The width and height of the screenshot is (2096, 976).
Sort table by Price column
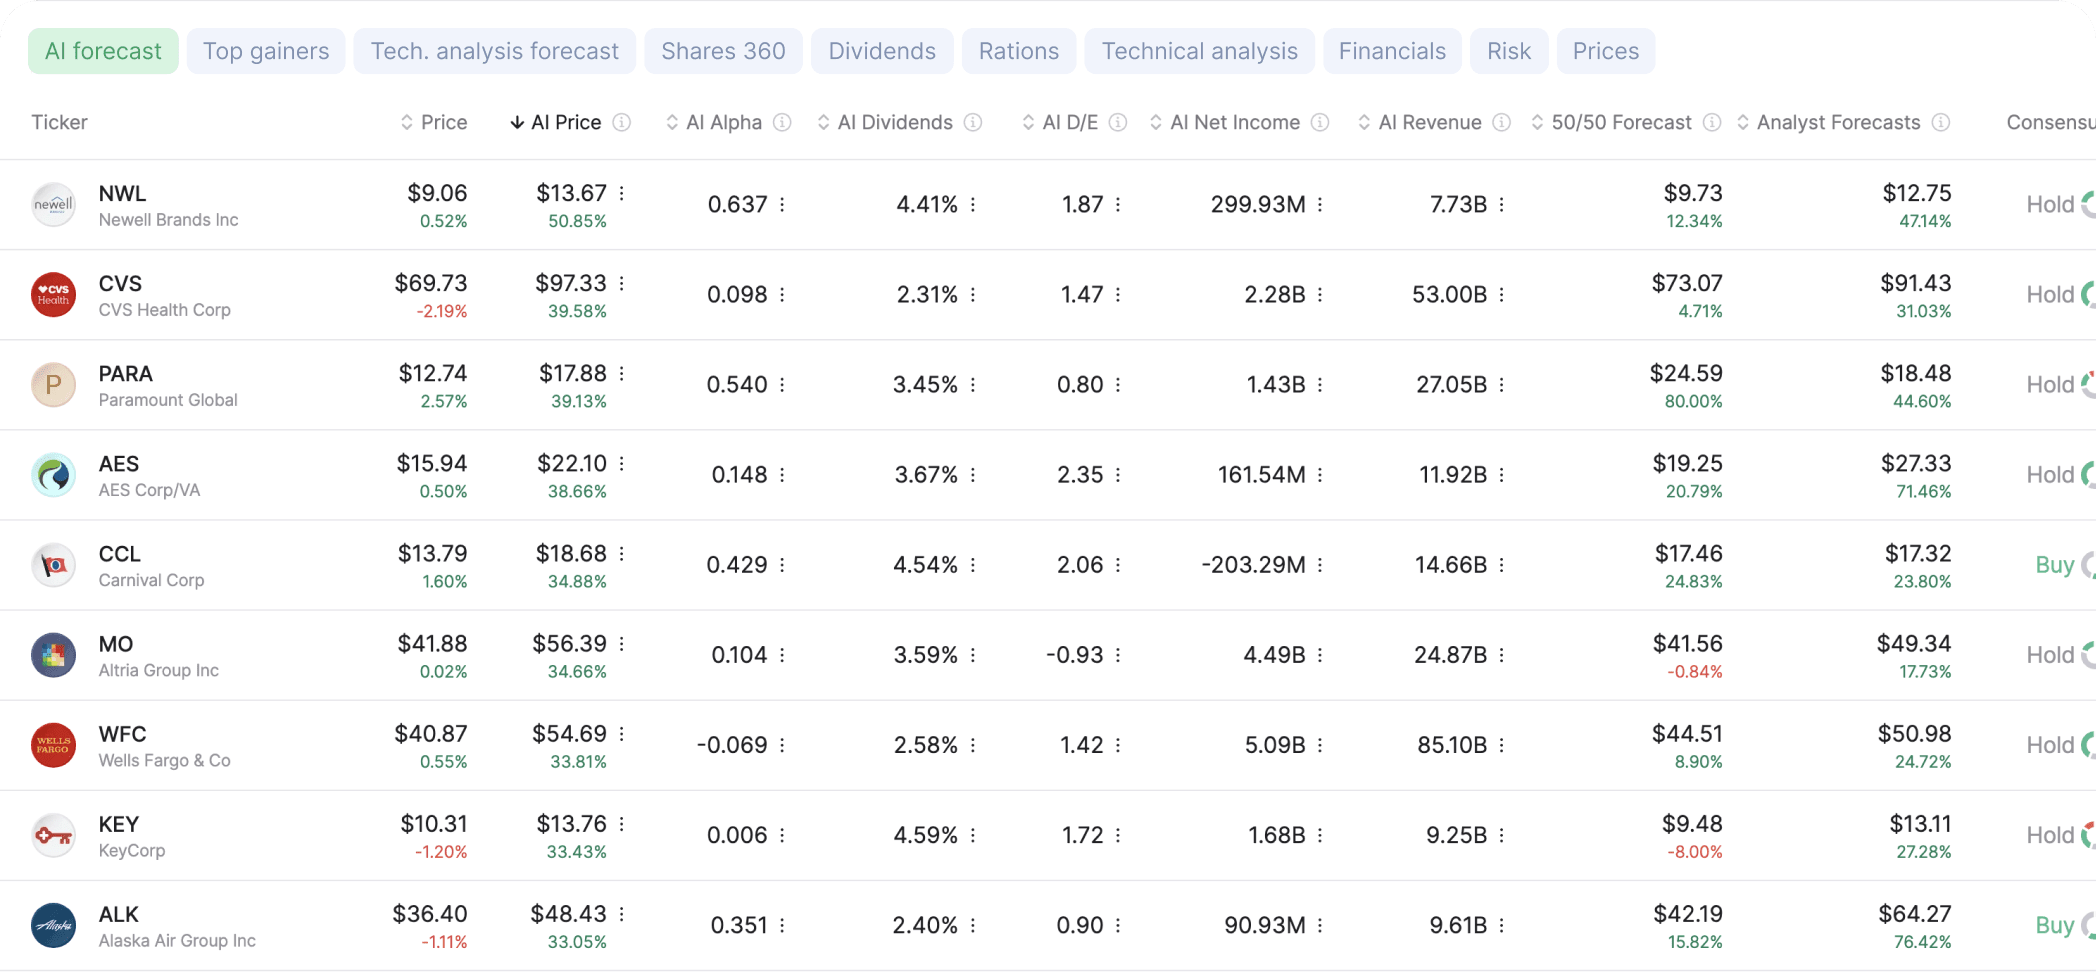point(434,122)
